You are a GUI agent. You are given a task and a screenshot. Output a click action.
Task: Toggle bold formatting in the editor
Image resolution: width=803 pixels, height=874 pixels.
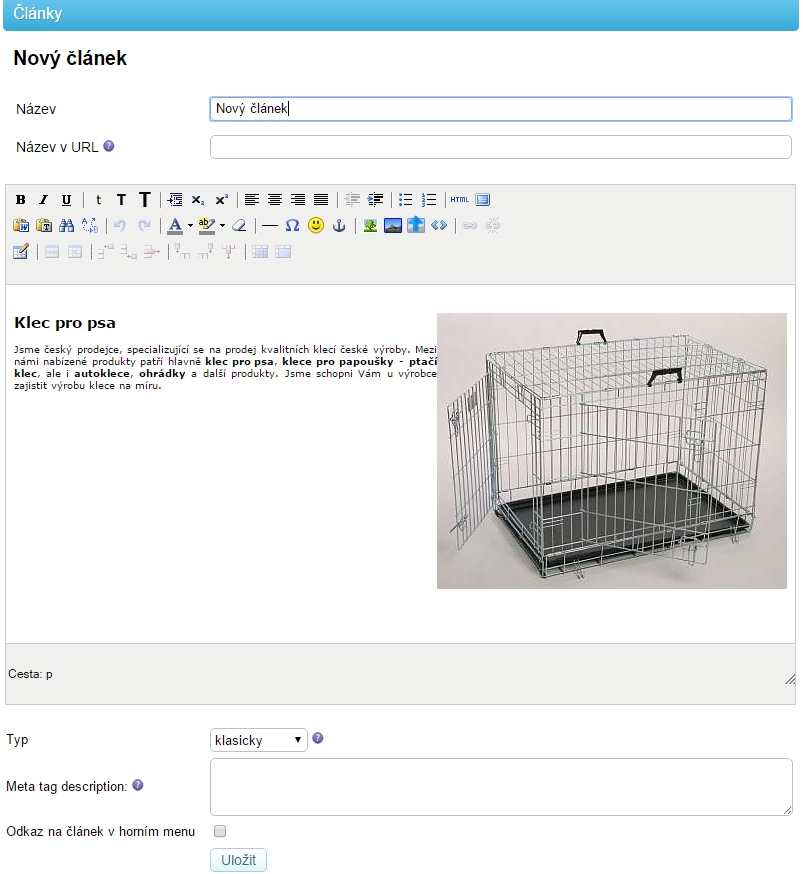coord(20,199)
